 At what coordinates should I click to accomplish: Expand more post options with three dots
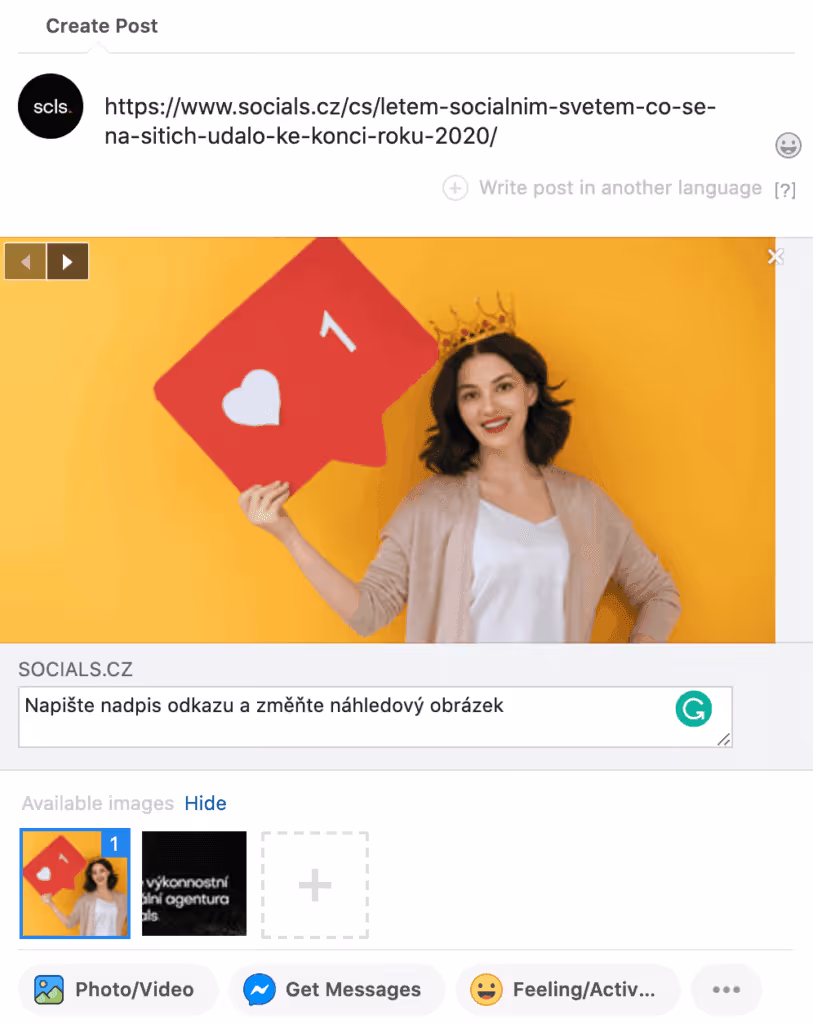tap(726, 989)
